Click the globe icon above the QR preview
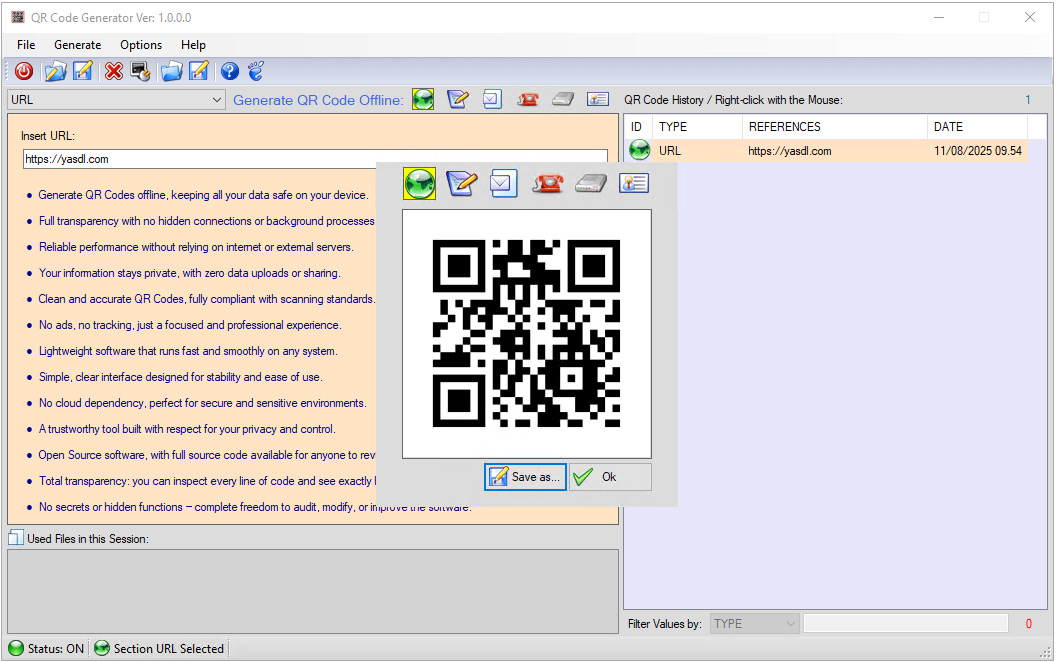 419,183
